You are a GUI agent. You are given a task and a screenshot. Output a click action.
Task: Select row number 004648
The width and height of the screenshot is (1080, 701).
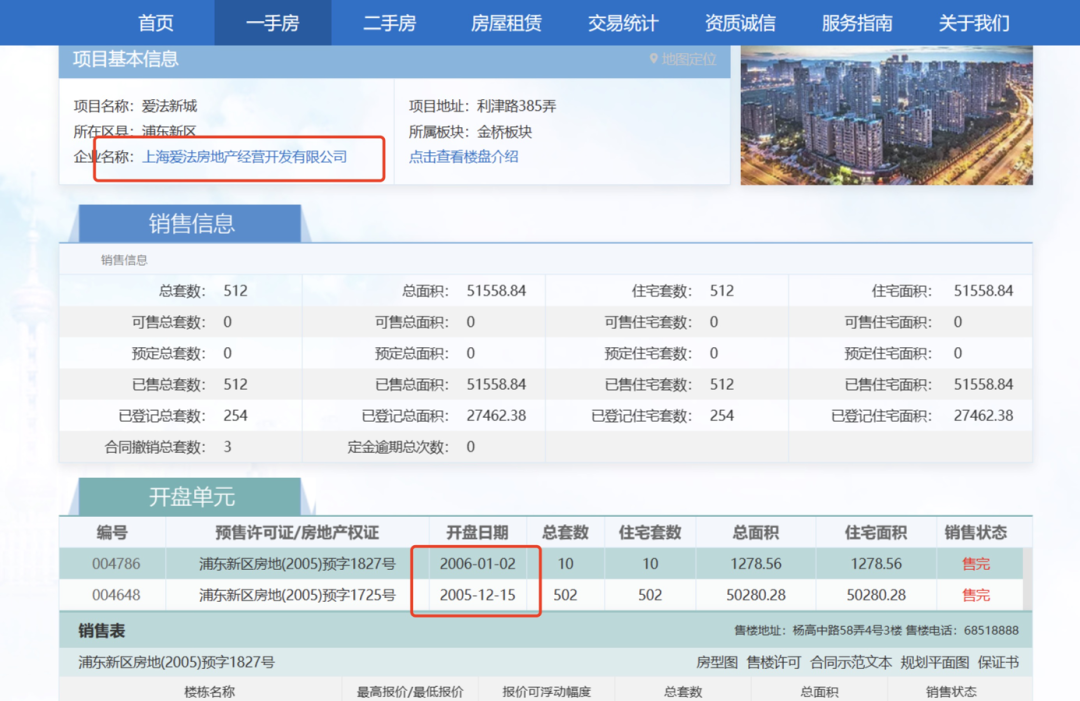[116, 595]
